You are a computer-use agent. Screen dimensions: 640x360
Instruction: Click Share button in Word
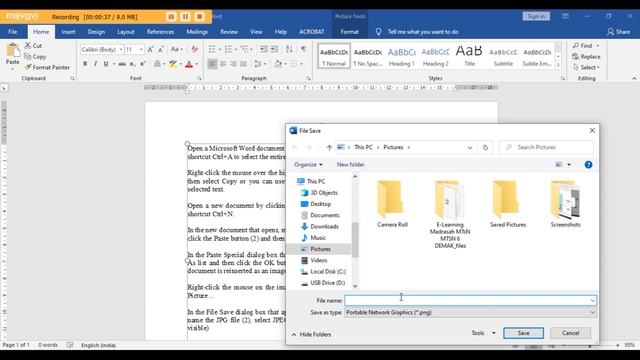tap(618, 32)
